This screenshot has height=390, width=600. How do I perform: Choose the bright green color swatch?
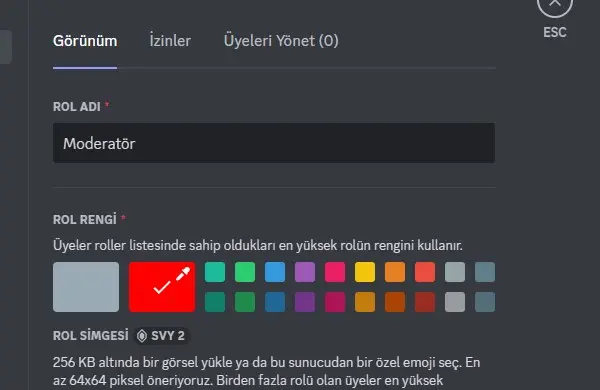[245, 272]
